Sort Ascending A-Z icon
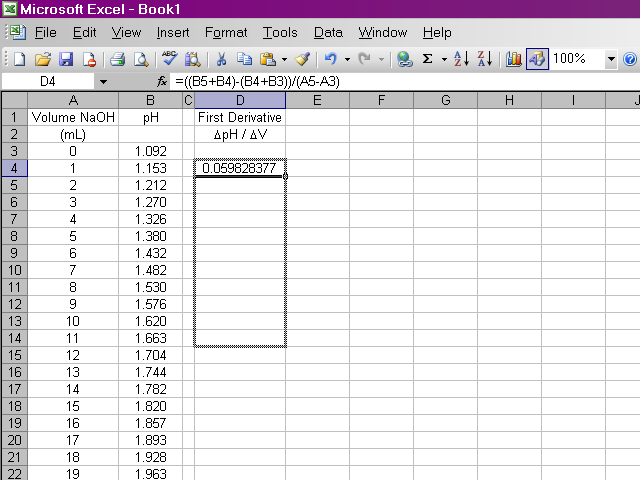 coord(462,60)
